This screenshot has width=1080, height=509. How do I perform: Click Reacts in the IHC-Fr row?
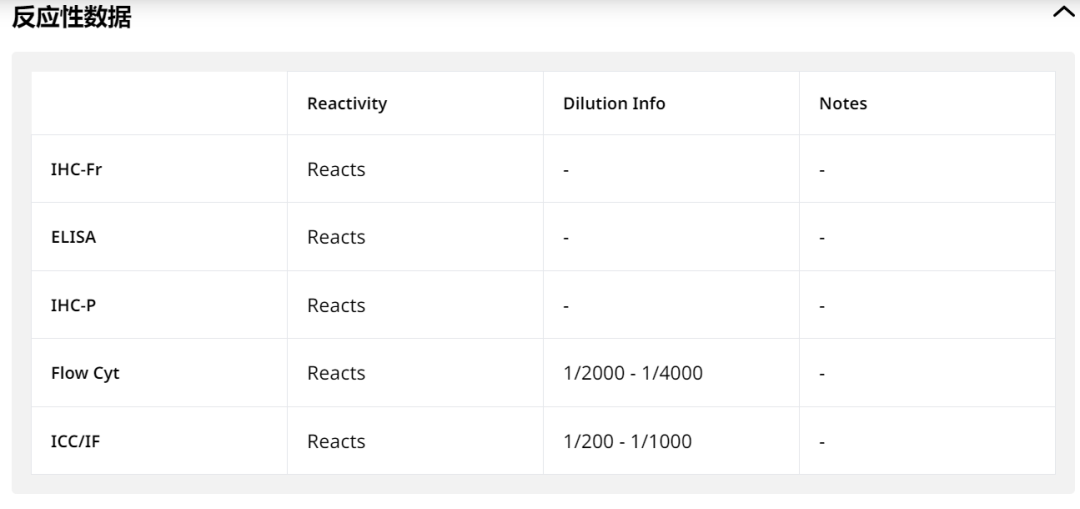(336, 169)
